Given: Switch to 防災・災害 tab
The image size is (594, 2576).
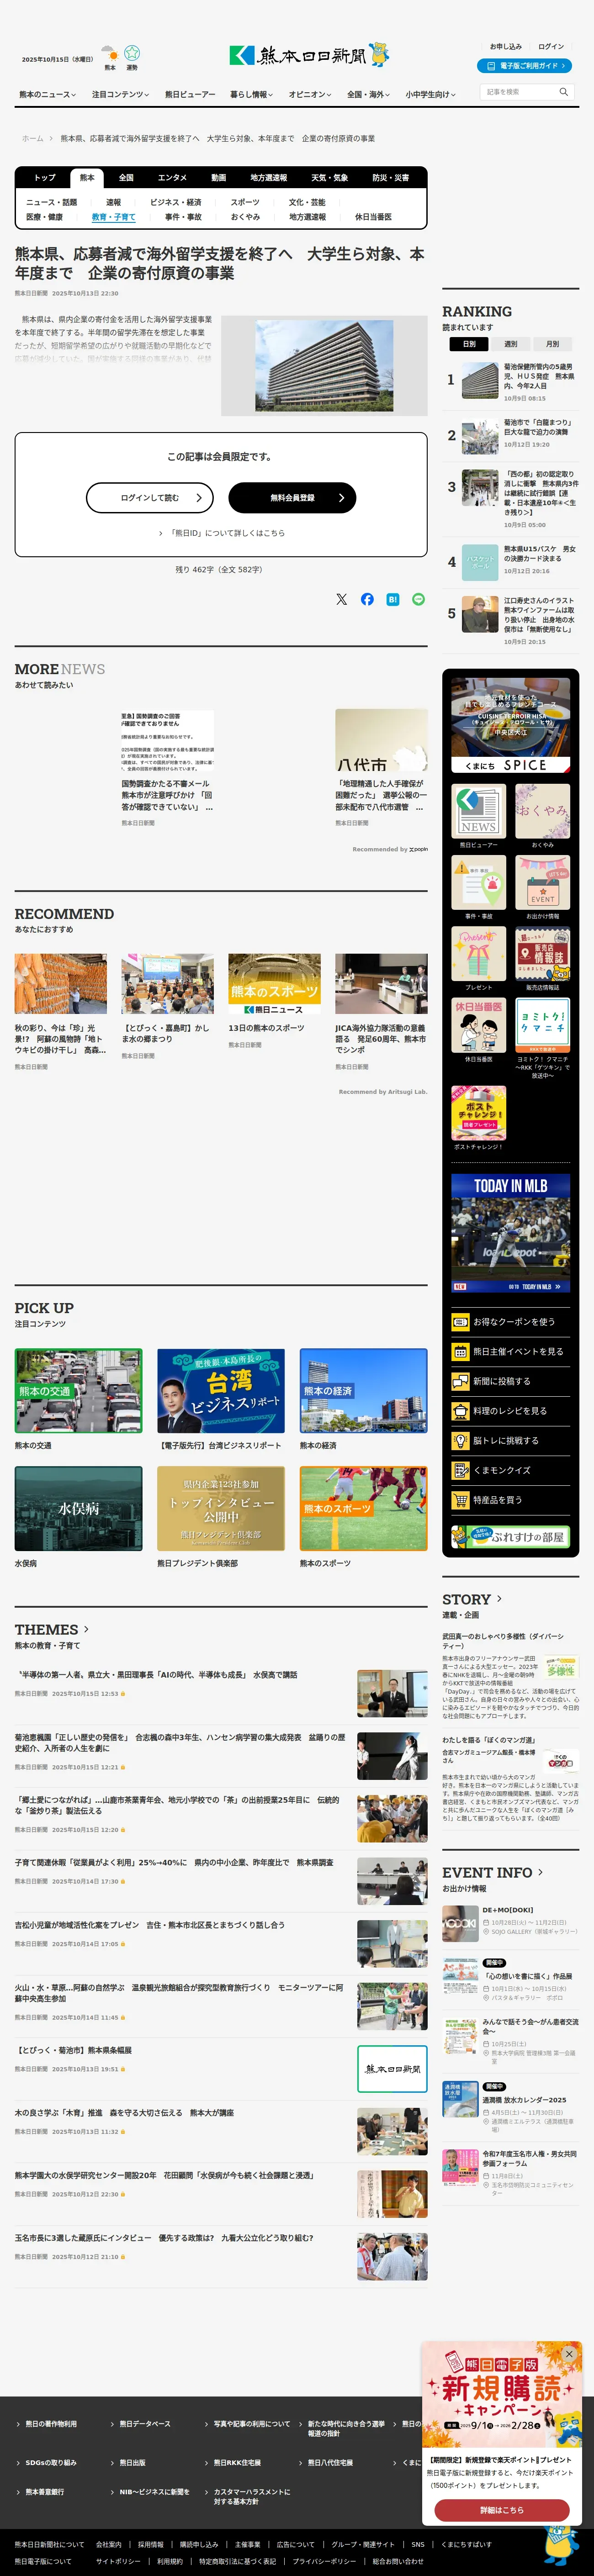Looking at the screenshot, I should [x=391, y=178].
